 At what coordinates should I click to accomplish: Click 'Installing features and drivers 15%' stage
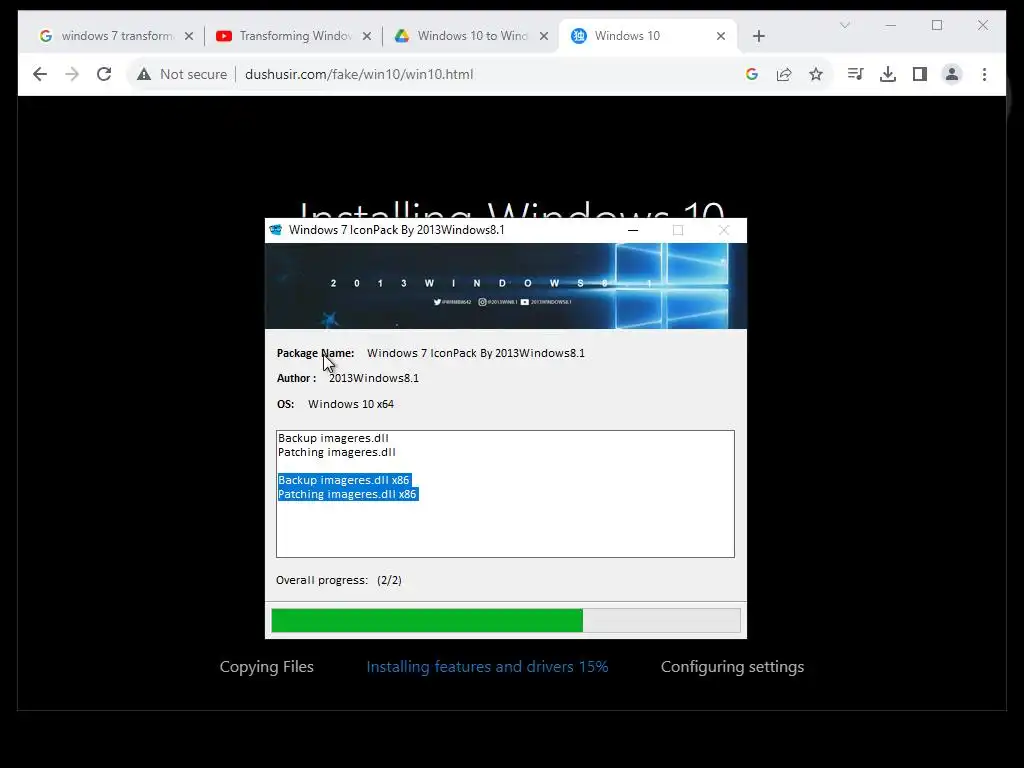click(x=487, y=667)
